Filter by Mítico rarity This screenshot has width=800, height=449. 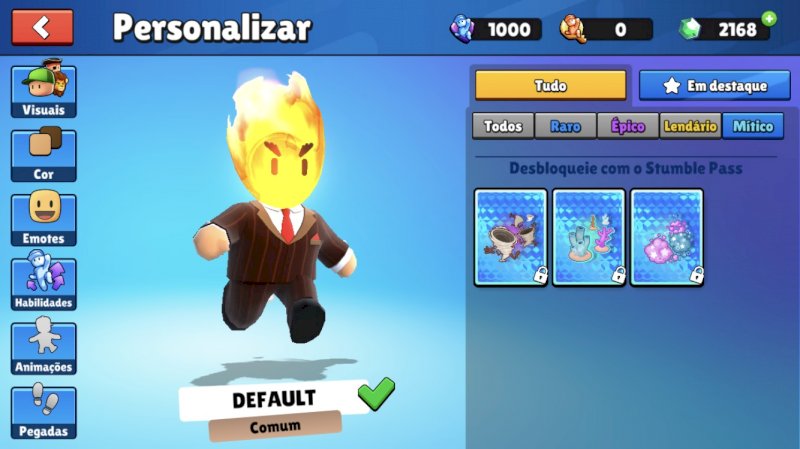pyautogui.click(x=753, y=126)
